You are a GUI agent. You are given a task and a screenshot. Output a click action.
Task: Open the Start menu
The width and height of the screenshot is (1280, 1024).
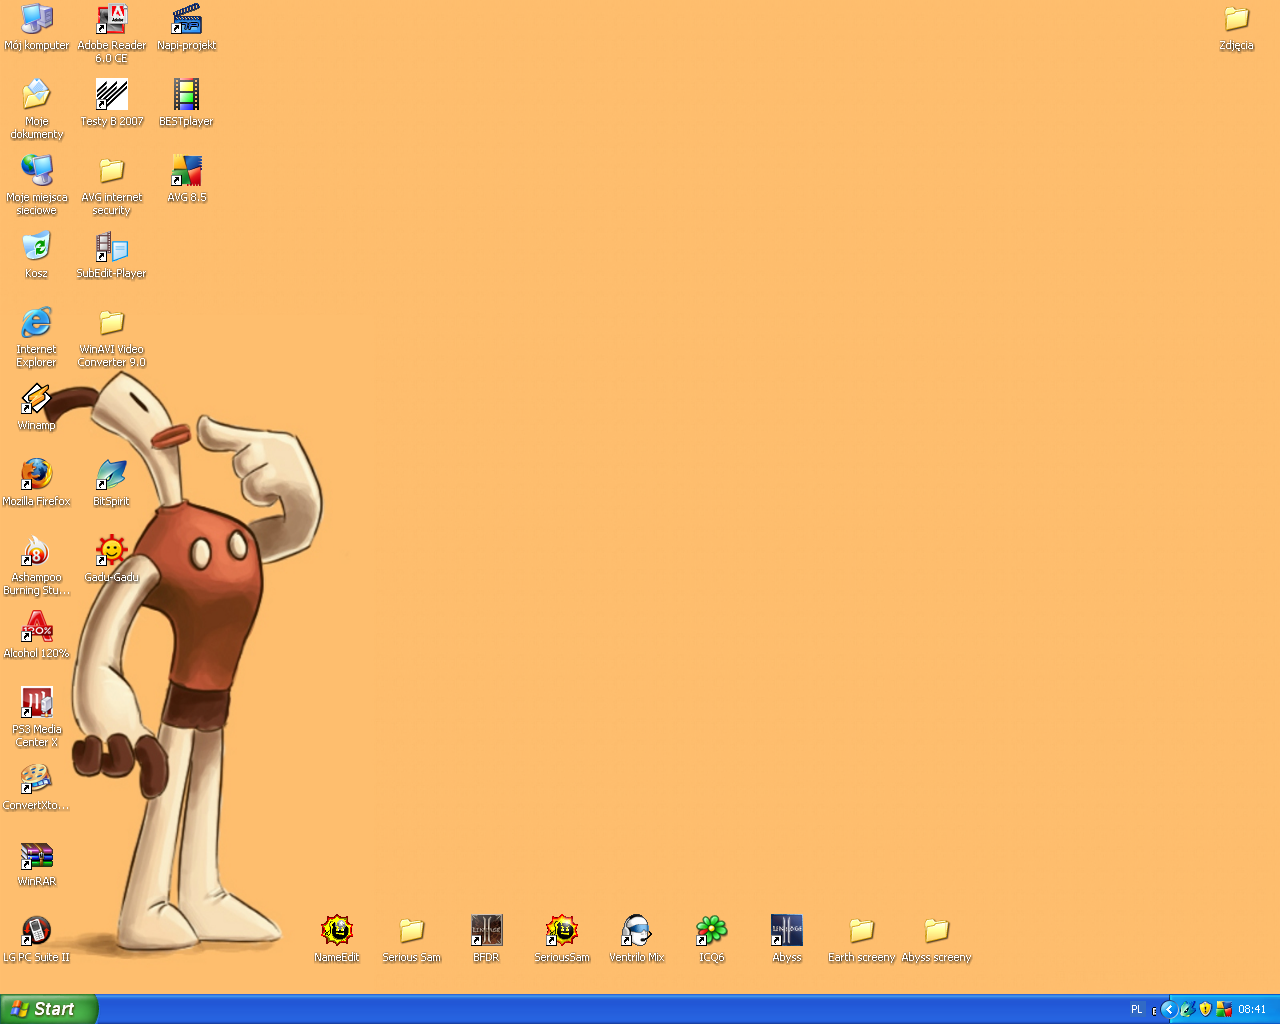(49, 1009)
